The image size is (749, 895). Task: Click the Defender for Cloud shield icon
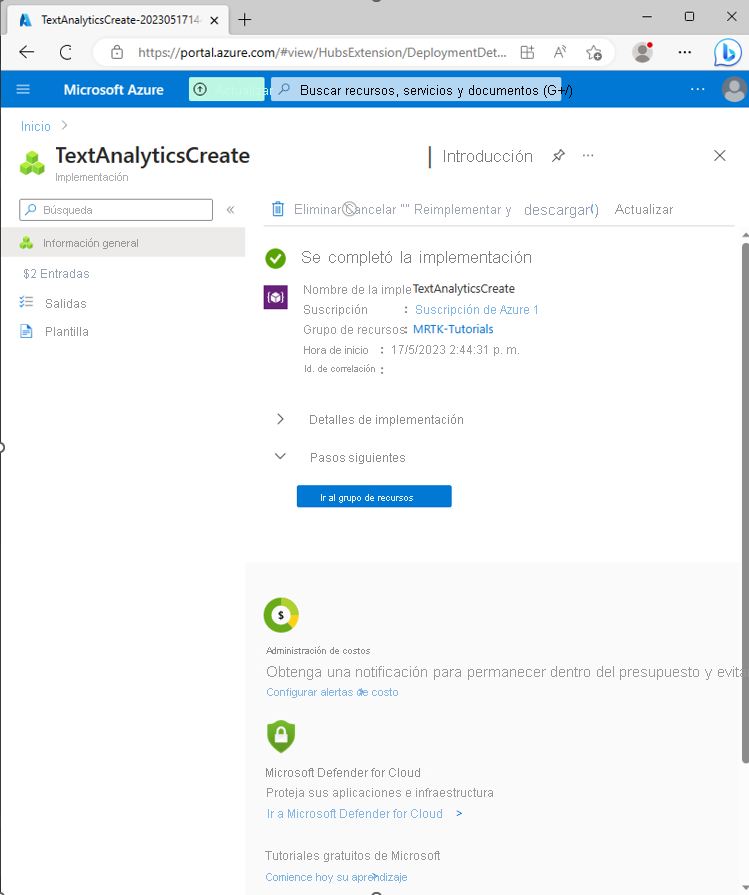coord(281,736)
